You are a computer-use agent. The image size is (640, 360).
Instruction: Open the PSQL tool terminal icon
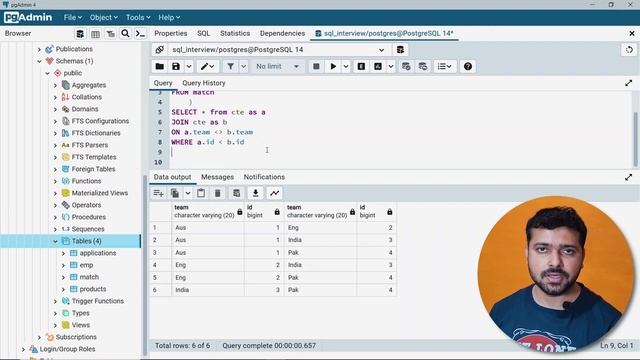pos(140,33)
